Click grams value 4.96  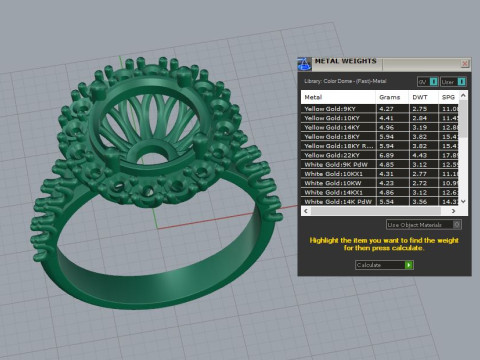386,127
